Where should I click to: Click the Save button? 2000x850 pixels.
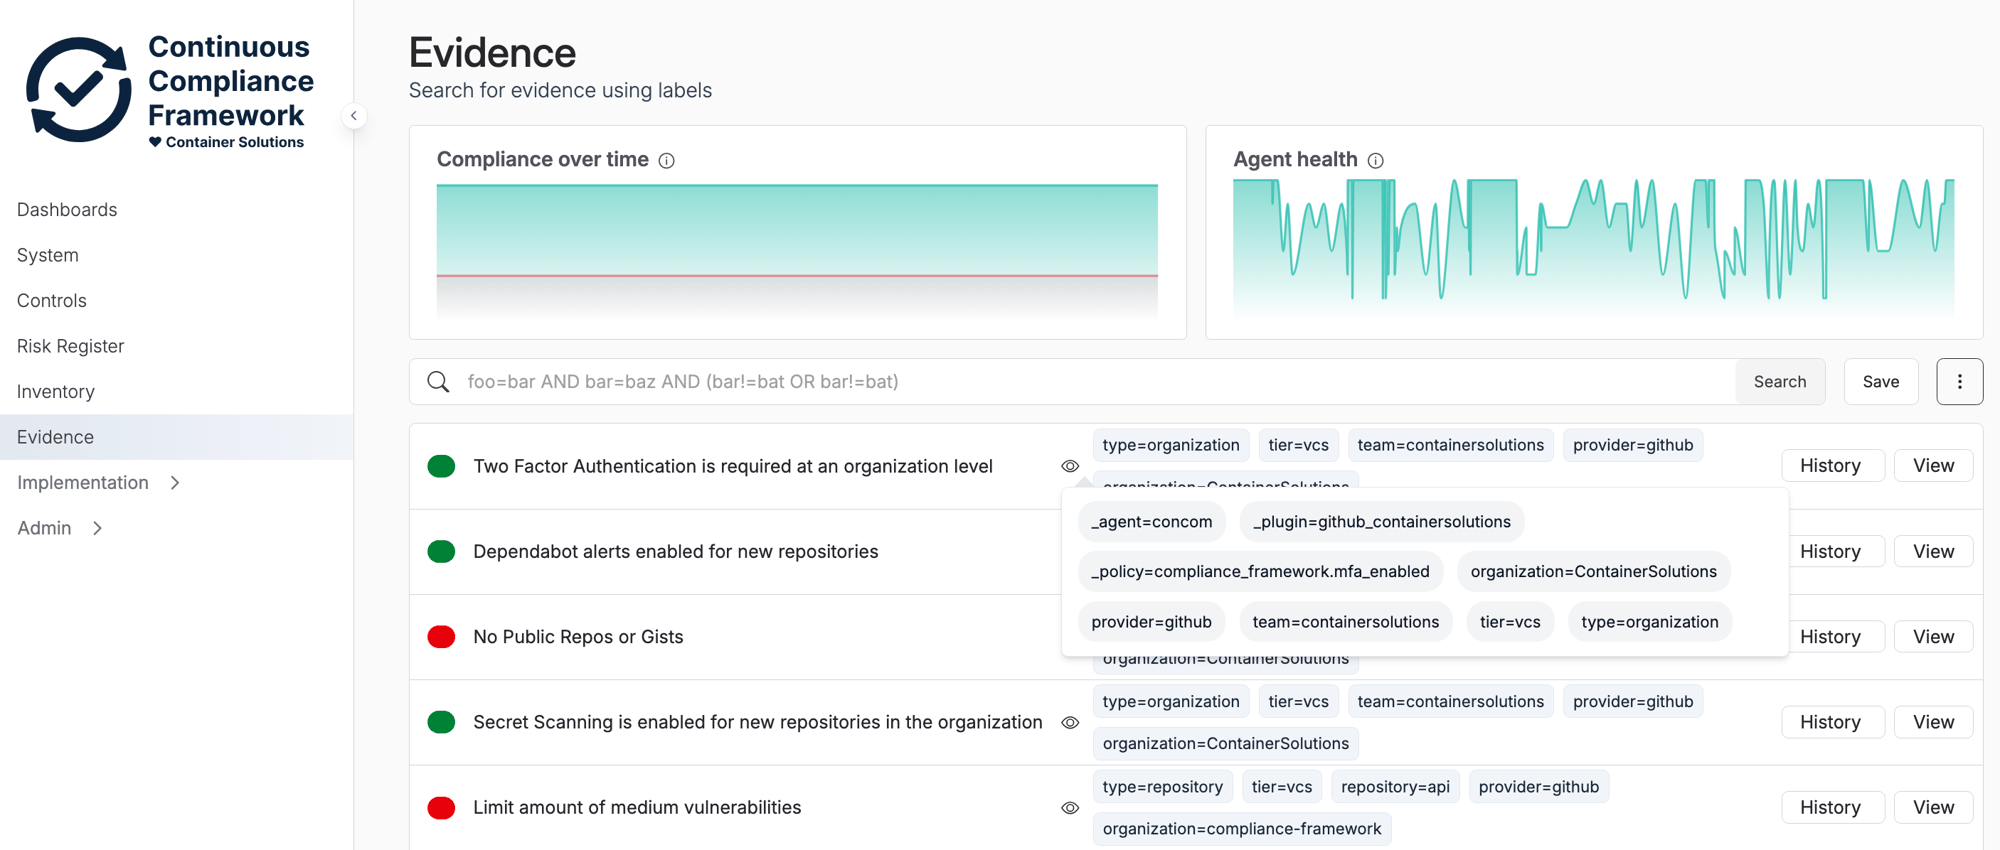(1881, 382)
